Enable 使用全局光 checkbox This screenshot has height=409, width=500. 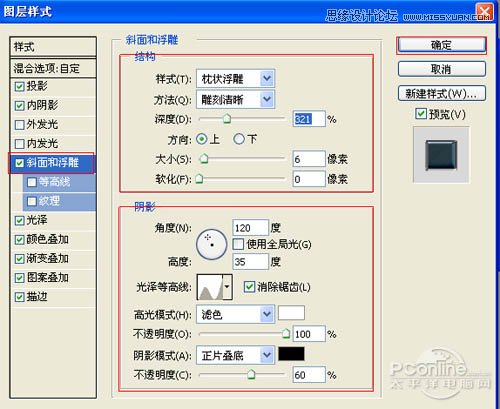click(238, 244)
